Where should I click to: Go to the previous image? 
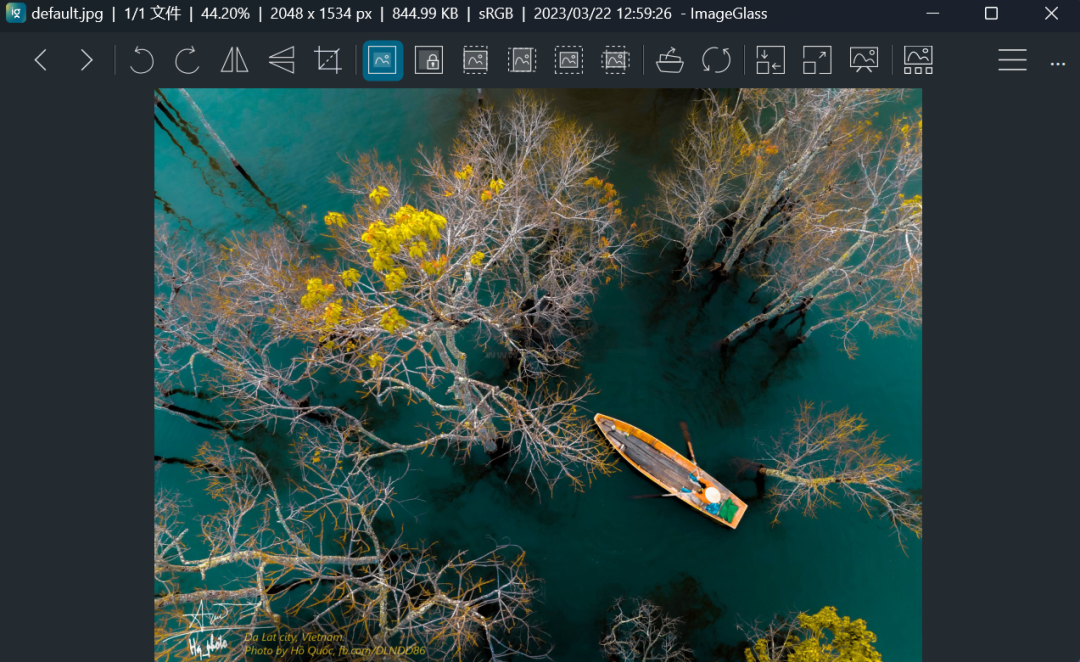coord(41,60)
